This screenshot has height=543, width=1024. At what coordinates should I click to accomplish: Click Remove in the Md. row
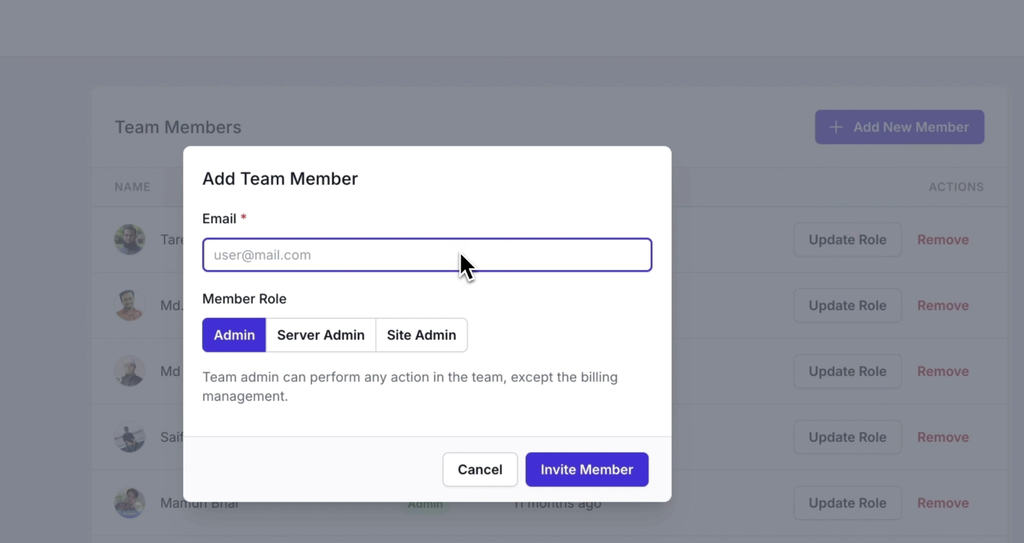click(943, 306)
